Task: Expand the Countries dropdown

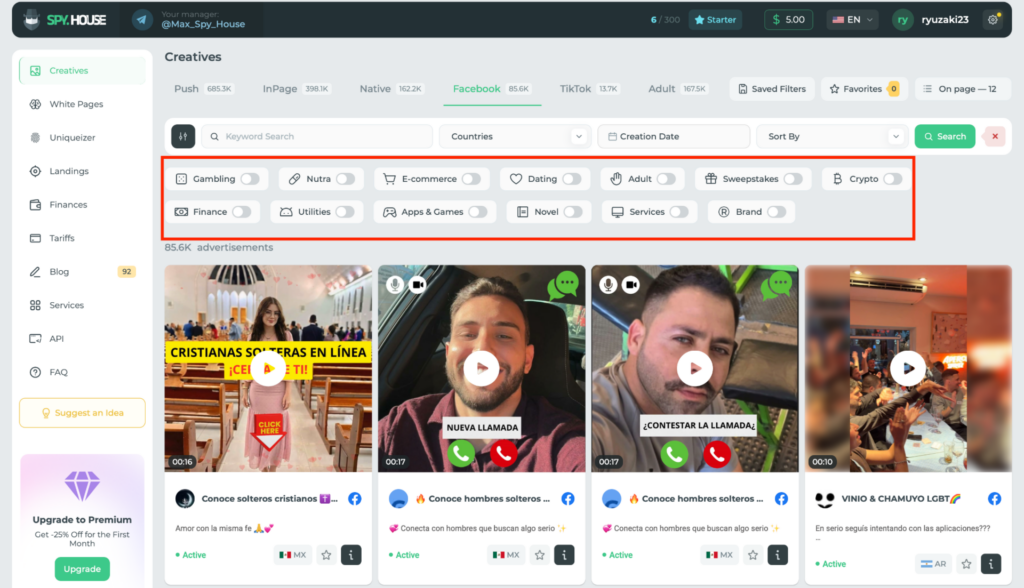Action: point(515,137)
